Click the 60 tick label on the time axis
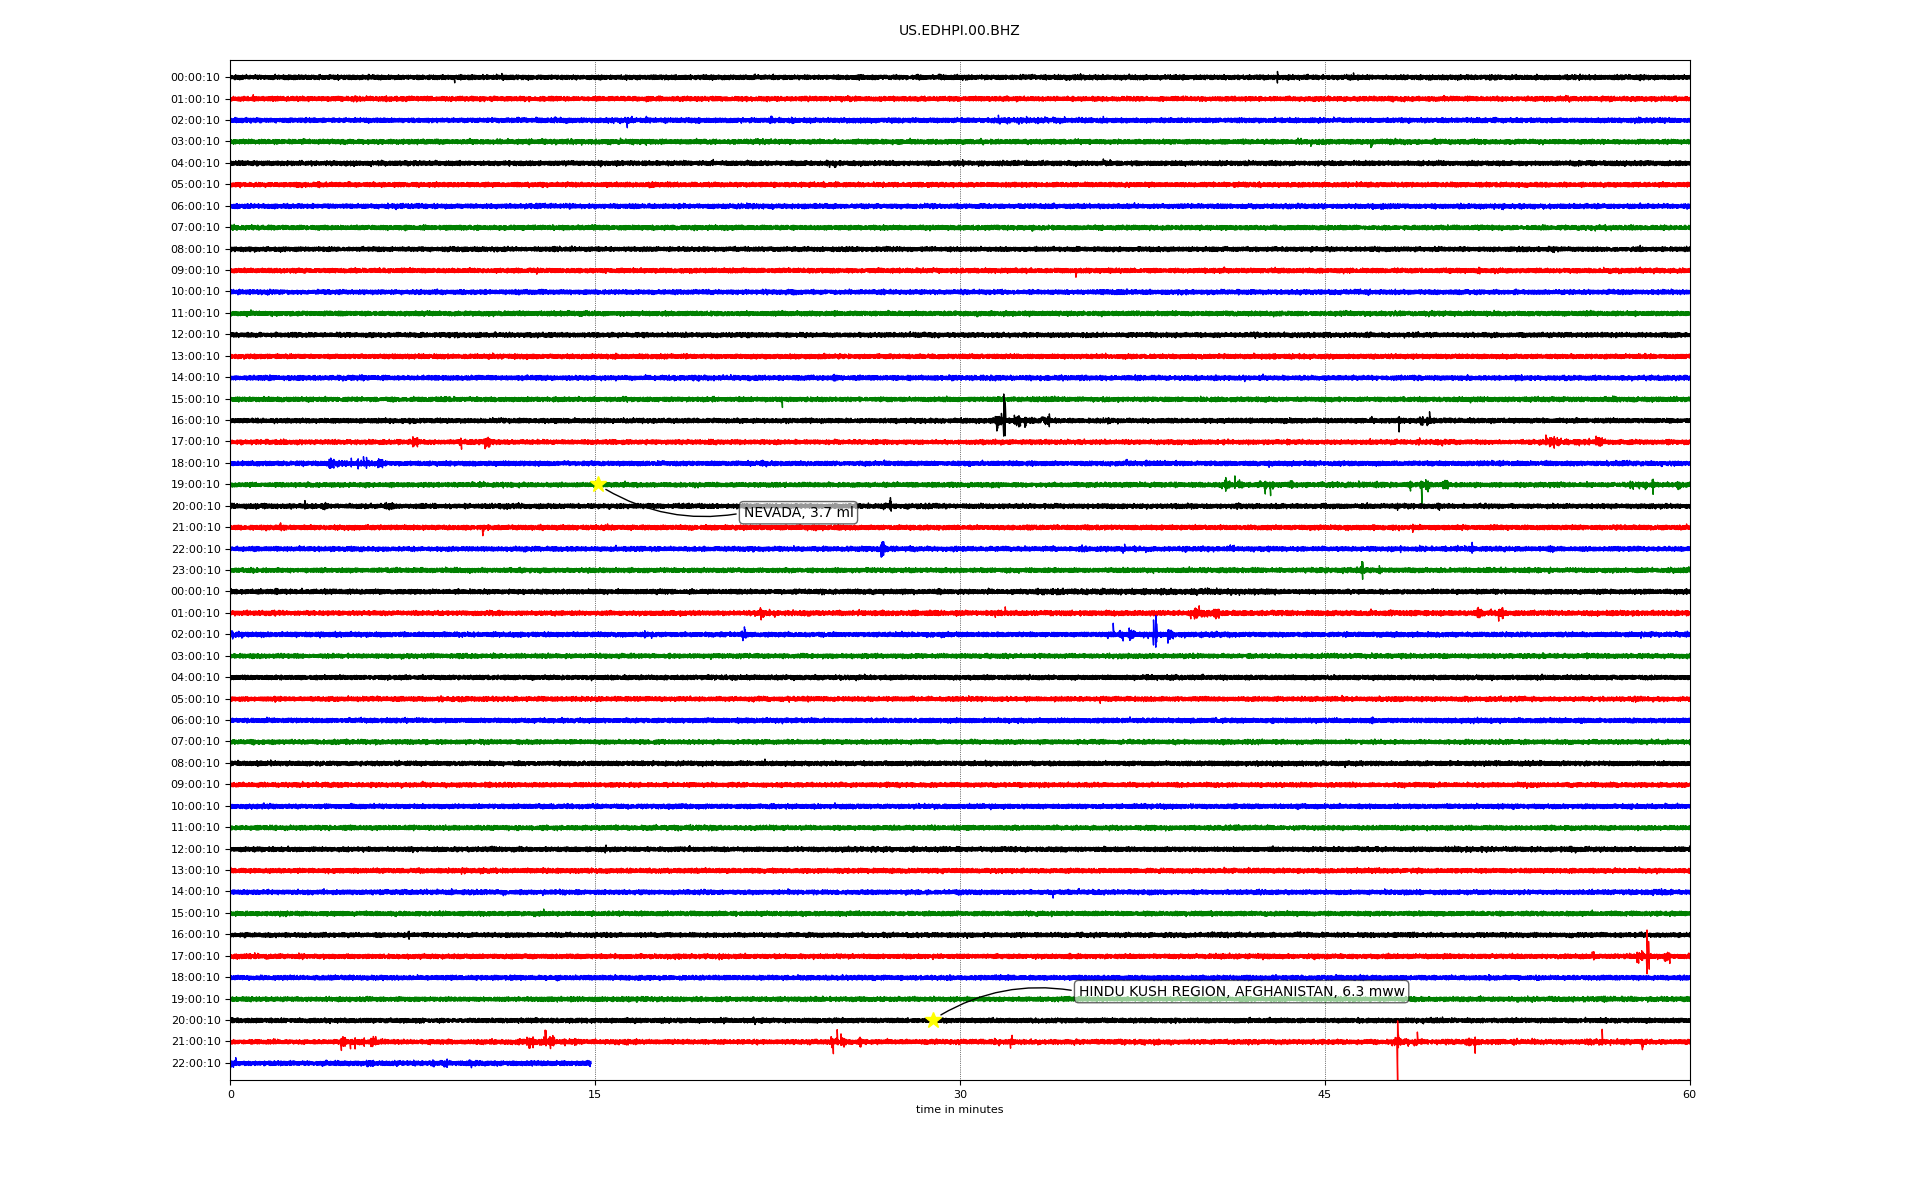Viewport: 1920px width, 1200px height. (1689, 1094)
